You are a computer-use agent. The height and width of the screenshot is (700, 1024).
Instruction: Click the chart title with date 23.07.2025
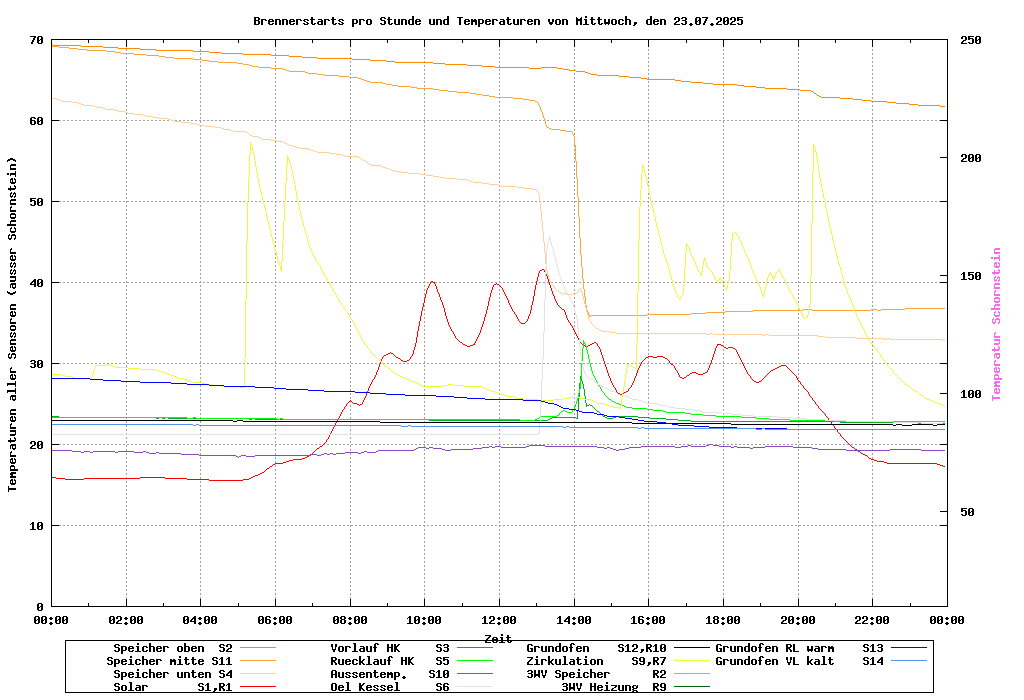[x=498, y=21]
